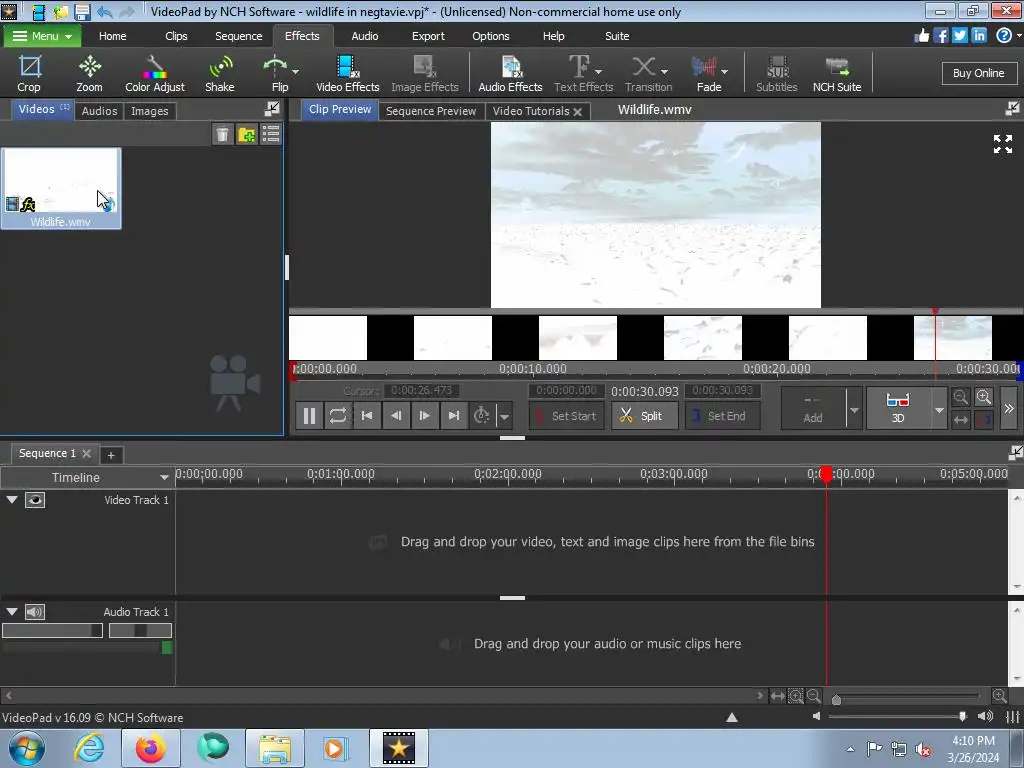The width and height of the screenshot is (1024, 768).
Task: Open Timeline mode dropdown
Action: click(x=164, y=477)
